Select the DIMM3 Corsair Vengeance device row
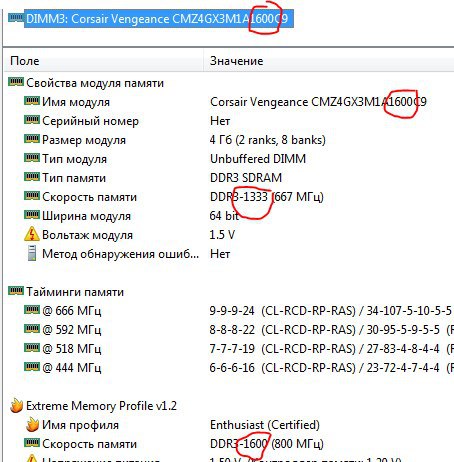This screenshot has height=462, width=454. coord(159,19)
